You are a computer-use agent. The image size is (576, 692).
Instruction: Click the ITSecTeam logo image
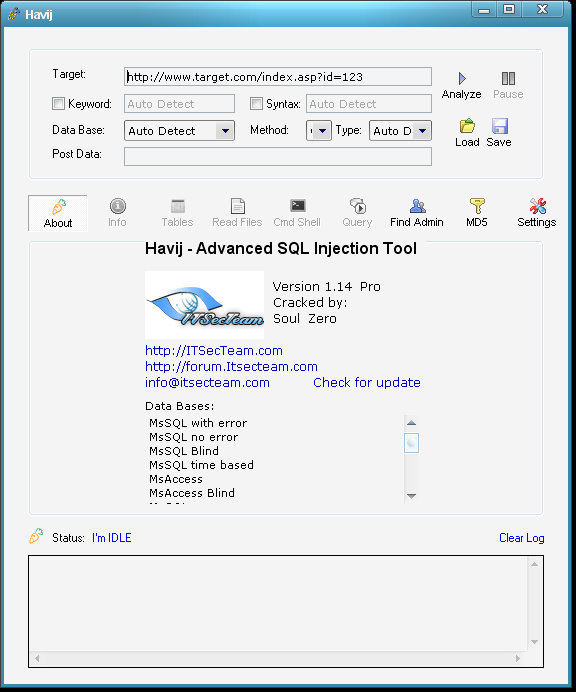pyautogui.click(x=204, y=305)
